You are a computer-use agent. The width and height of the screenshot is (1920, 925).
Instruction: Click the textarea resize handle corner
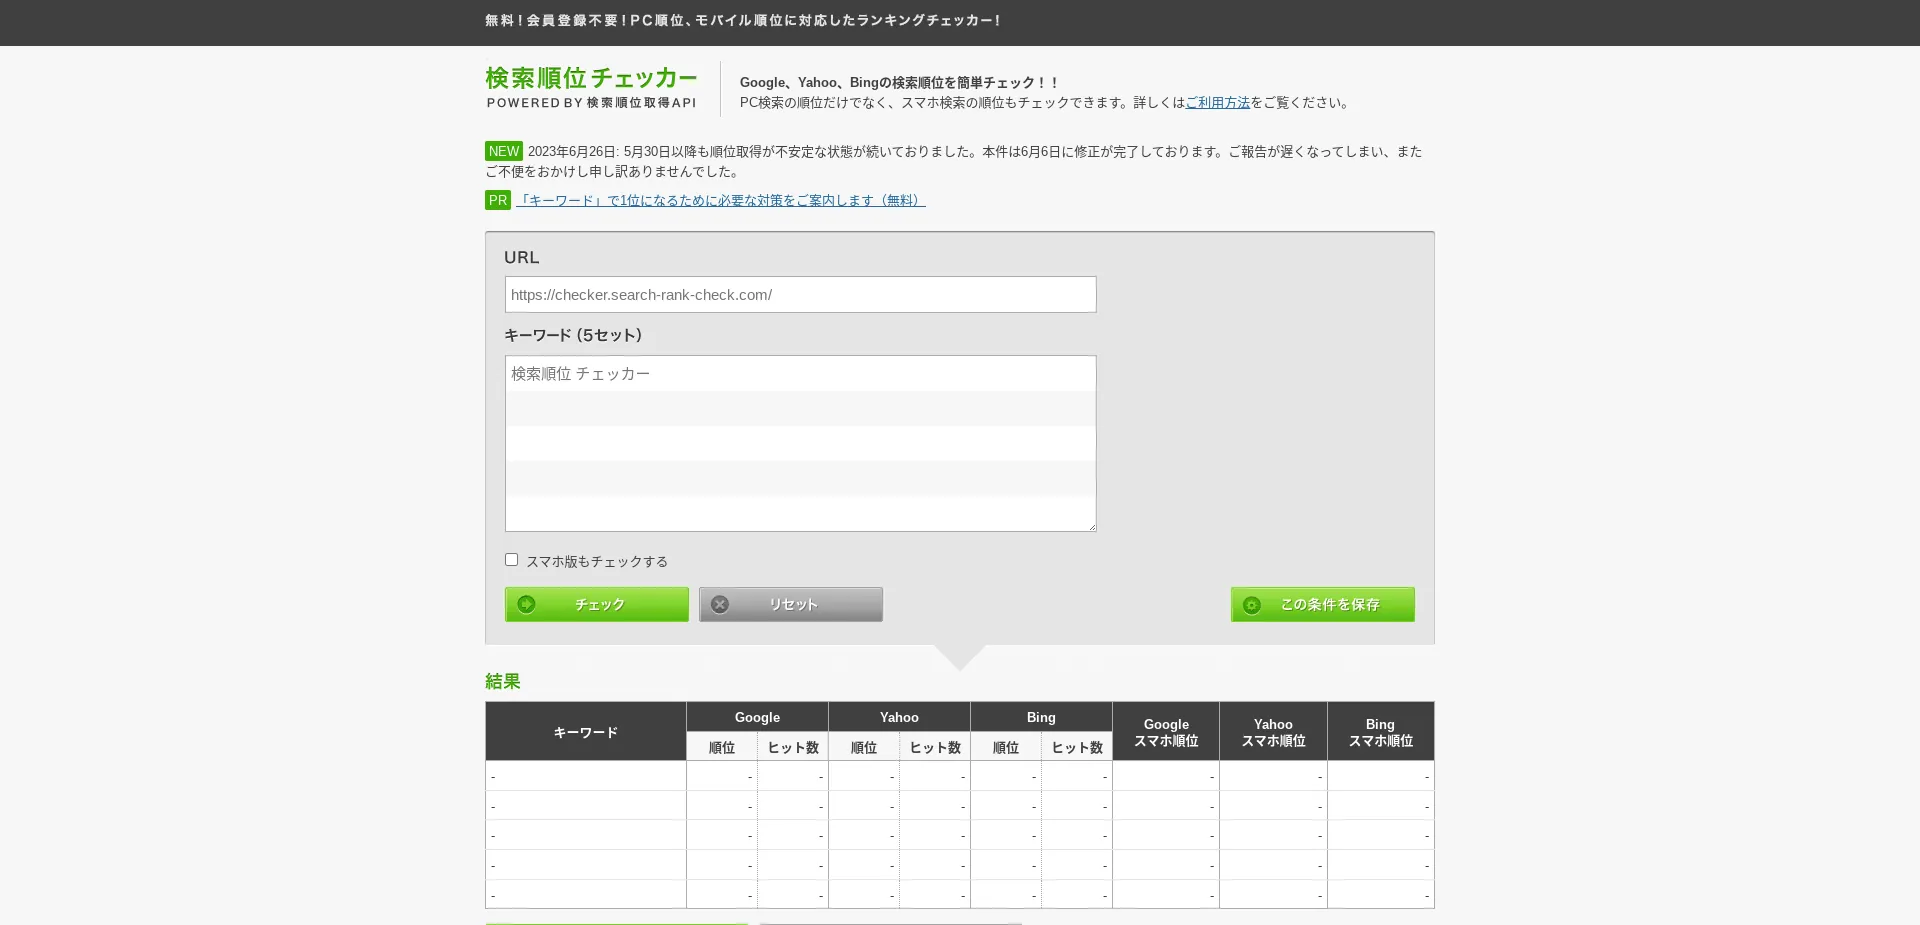[x=1091, y=526]
